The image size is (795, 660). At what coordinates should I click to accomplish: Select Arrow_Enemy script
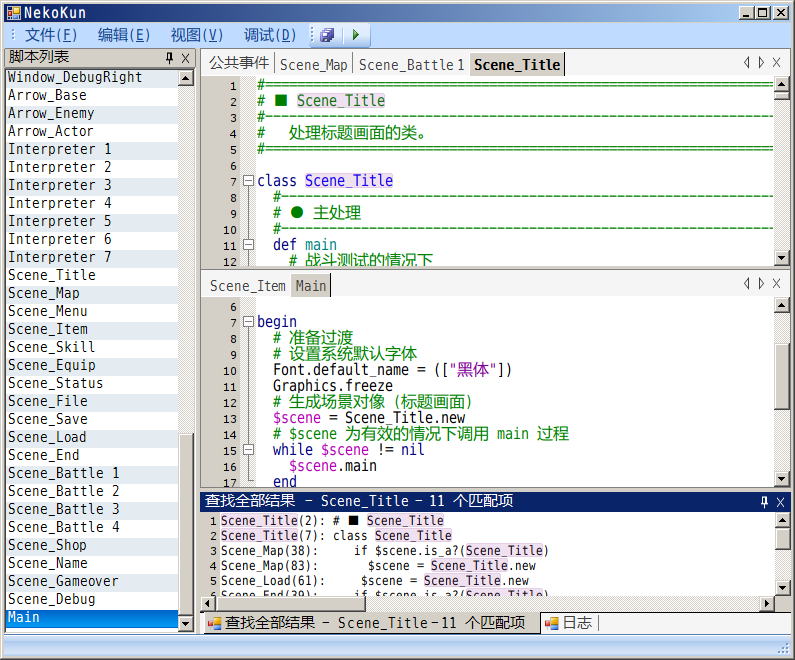(92, 114)
